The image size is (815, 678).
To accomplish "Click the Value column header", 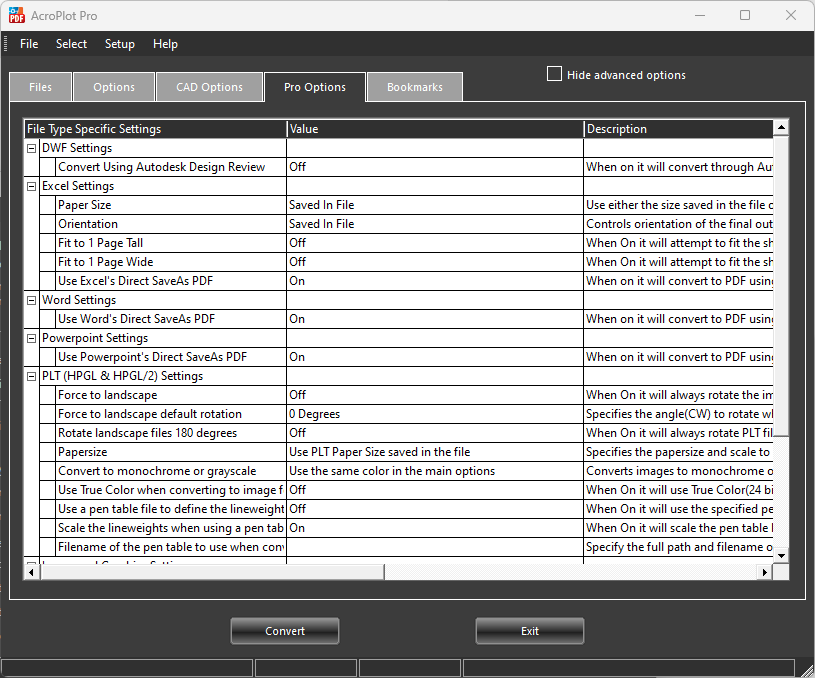I will [x=436, y=129].
